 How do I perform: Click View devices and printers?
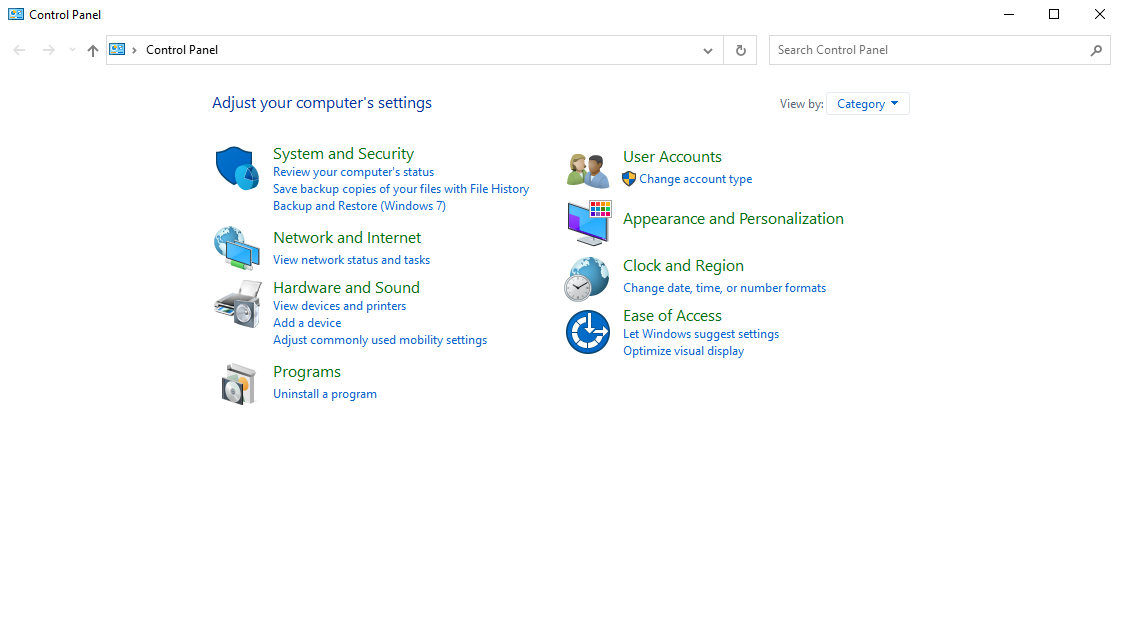click(x=339, y=306)
